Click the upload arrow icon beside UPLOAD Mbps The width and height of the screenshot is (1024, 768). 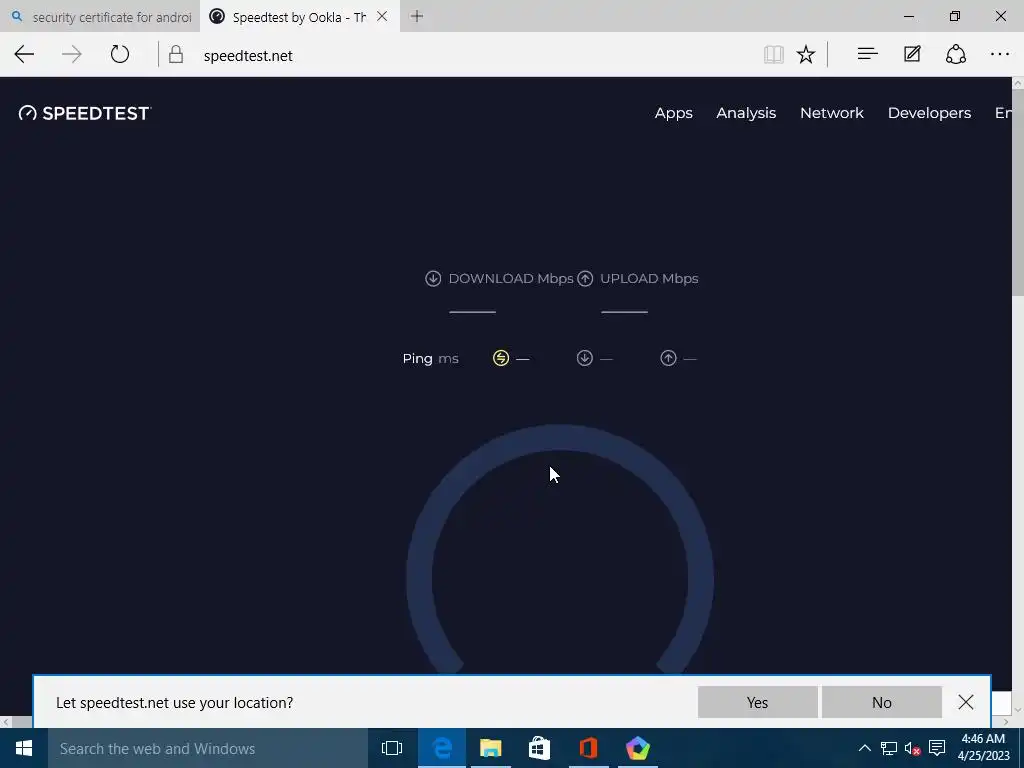585,279
